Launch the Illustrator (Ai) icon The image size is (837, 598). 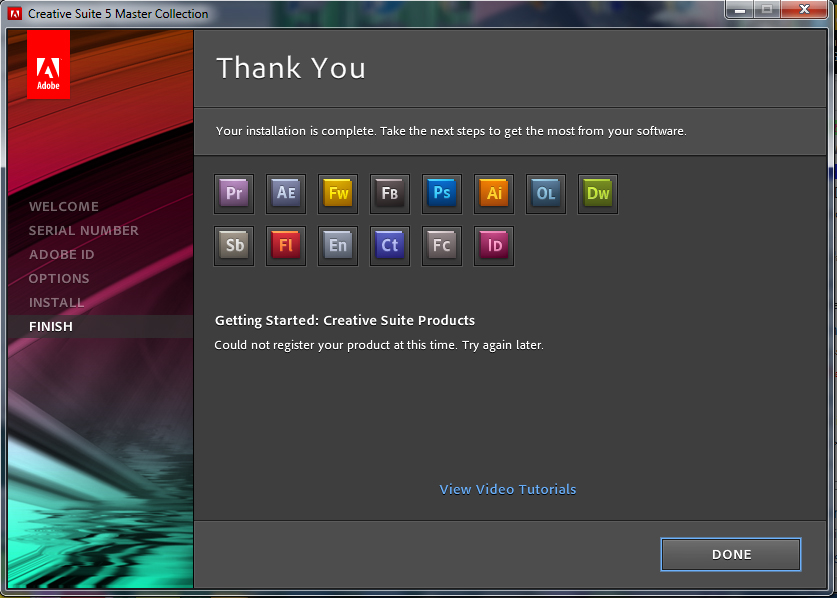pos(494,194)
